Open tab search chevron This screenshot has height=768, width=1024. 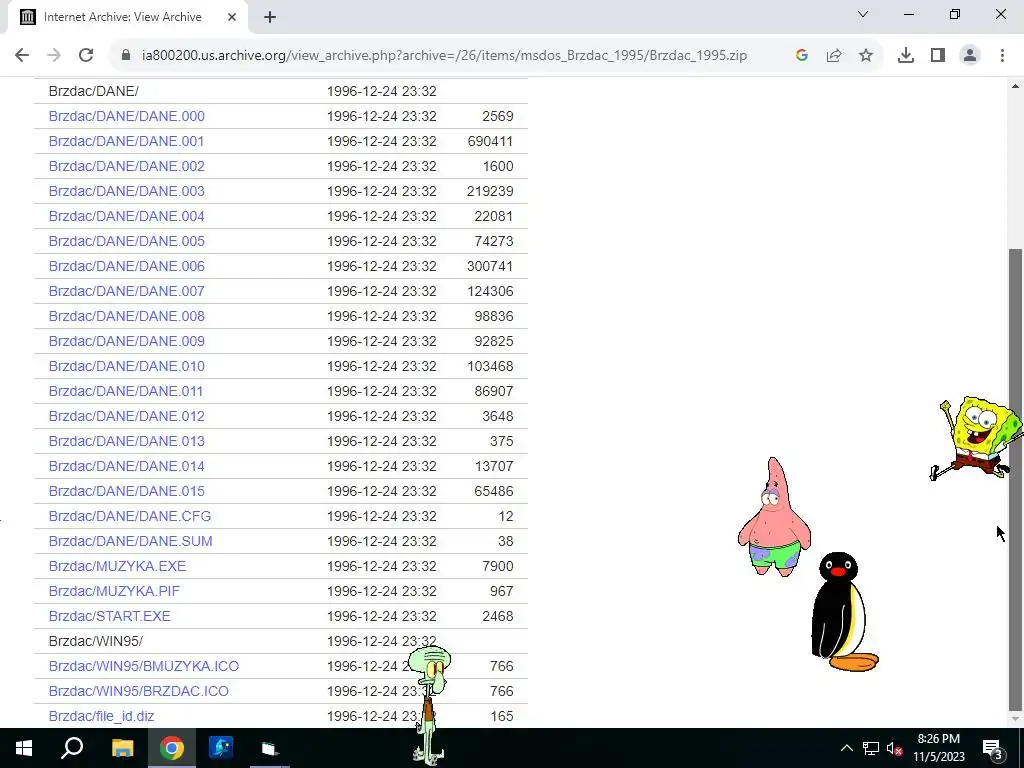coord(863,14)
